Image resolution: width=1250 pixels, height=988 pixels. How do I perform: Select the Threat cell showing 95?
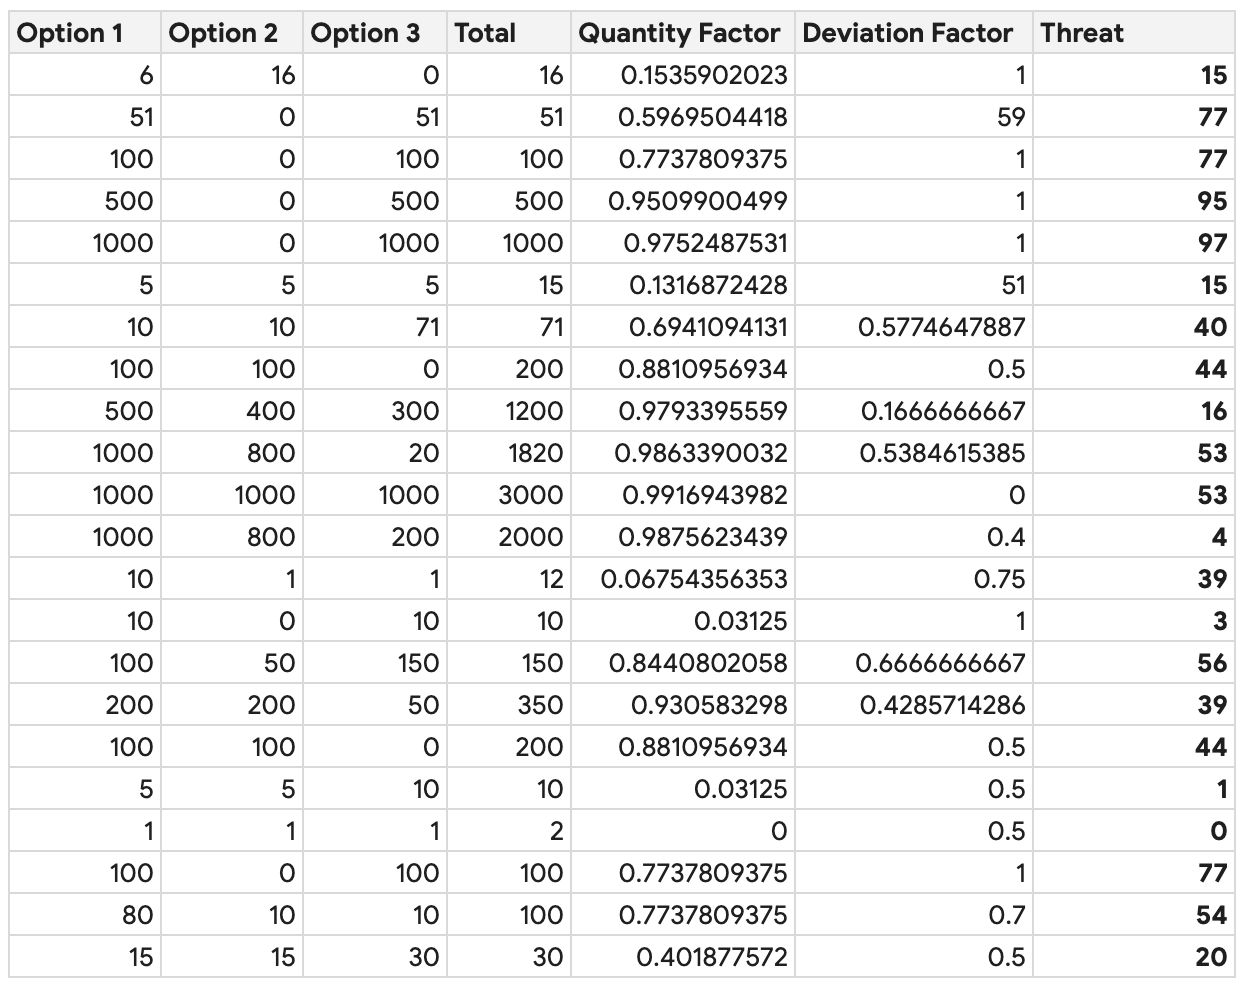(1211, 201)
